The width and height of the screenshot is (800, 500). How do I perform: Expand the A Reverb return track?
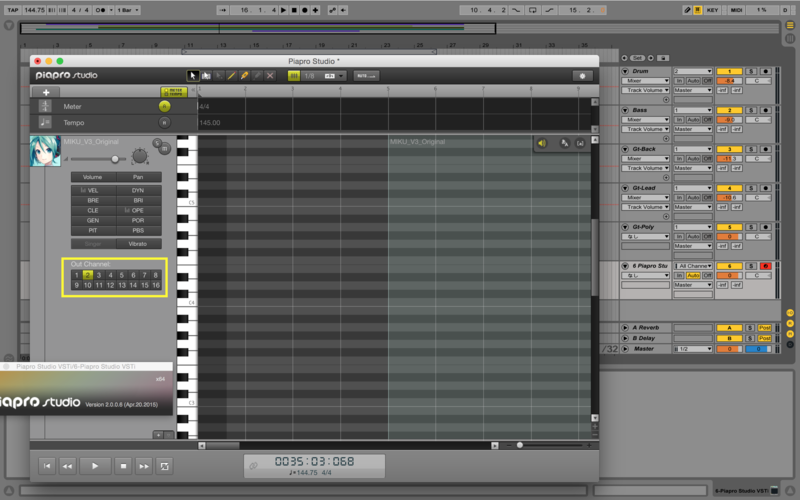626,328
